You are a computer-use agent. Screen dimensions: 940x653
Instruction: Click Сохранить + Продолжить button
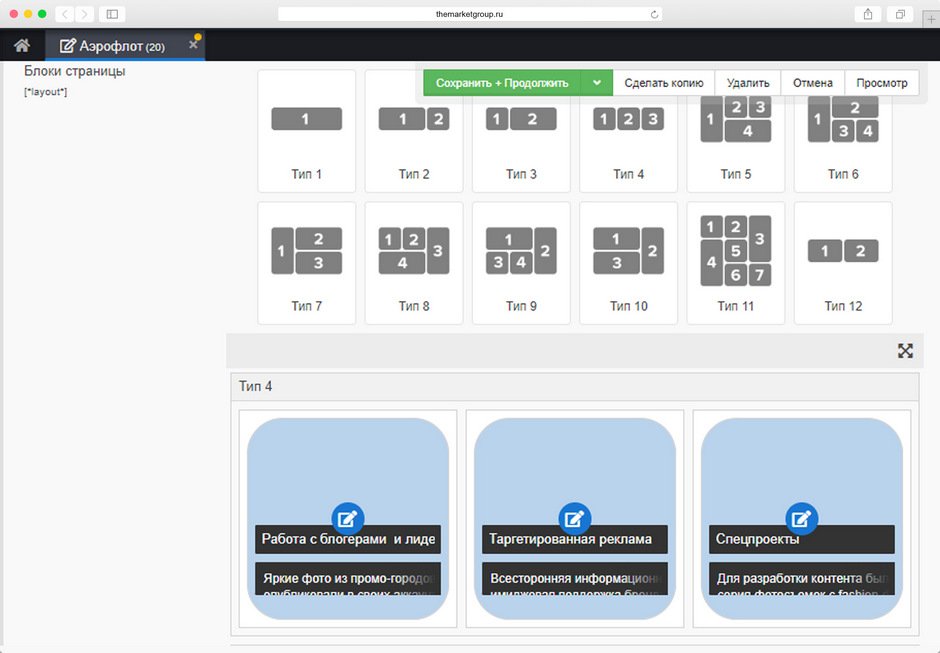coord(501,83)
